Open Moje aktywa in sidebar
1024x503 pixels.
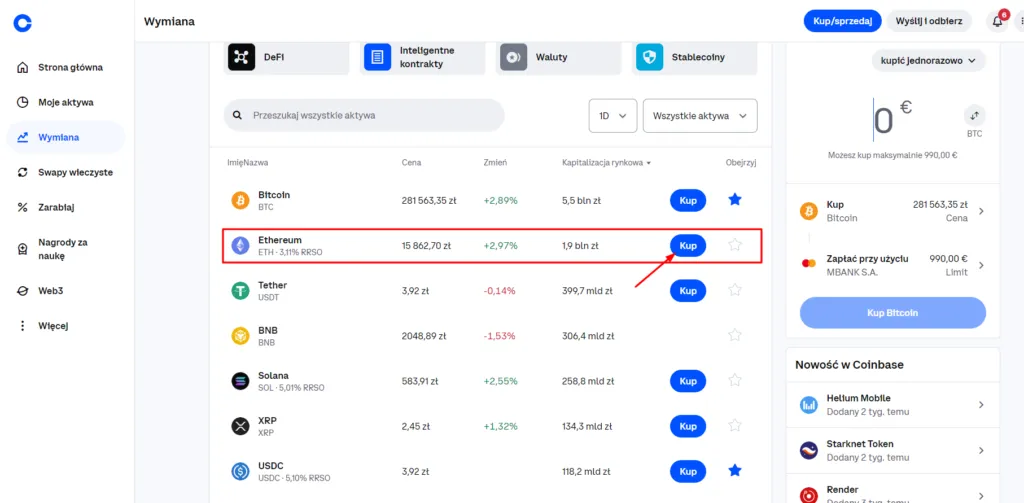(65, 103)
